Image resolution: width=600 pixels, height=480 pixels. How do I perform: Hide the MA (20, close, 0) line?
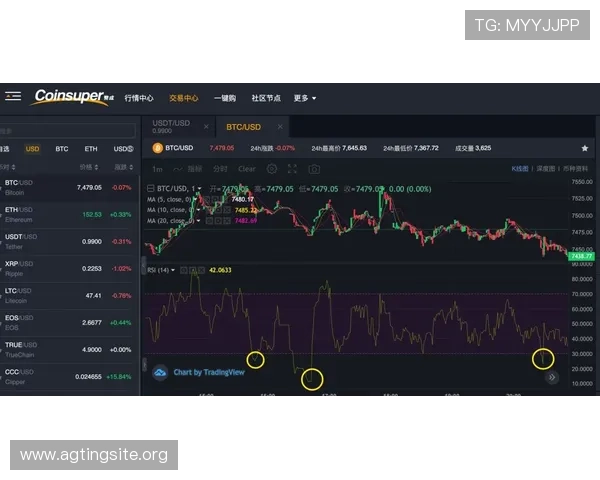point(209,220)
